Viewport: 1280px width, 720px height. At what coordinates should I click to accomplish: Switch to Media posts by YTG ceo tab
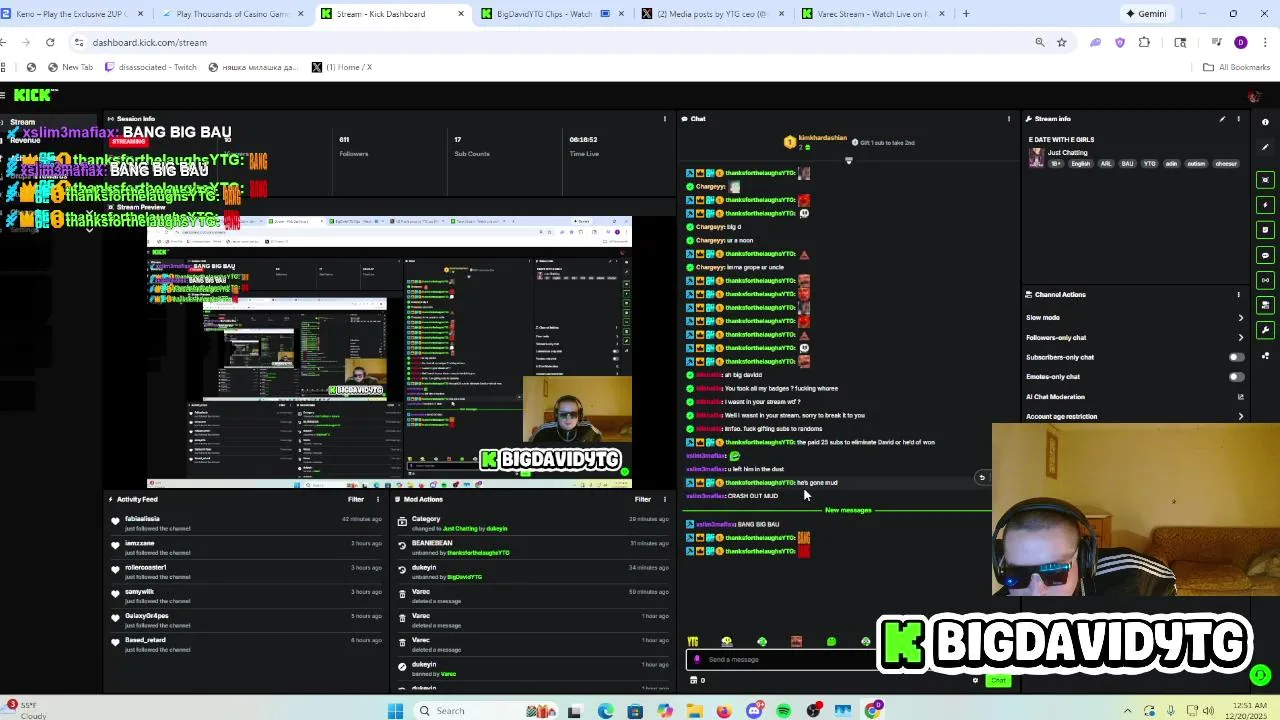(x=712, y=14)
